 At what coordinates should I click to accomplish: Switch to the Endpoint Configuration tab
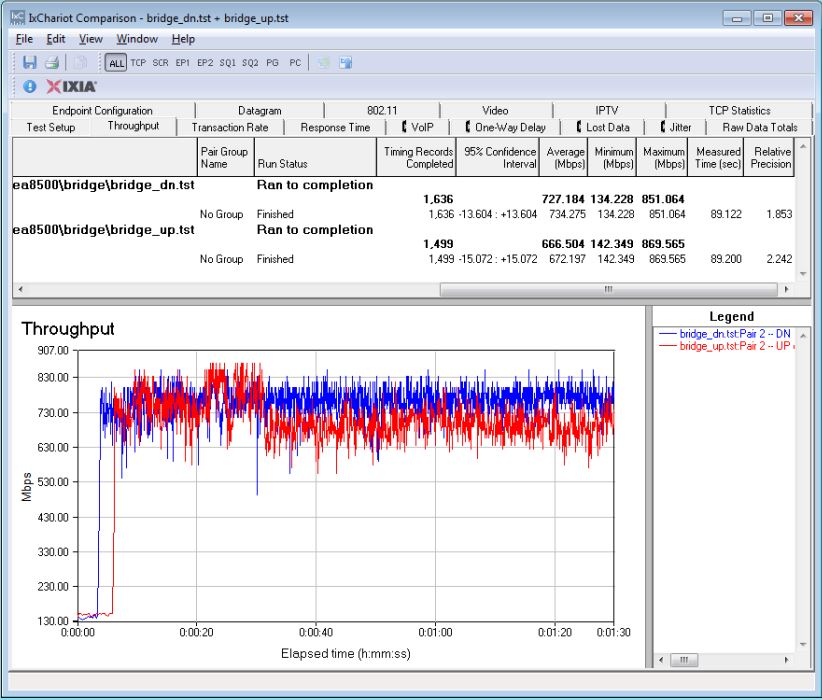click(102, 111)
